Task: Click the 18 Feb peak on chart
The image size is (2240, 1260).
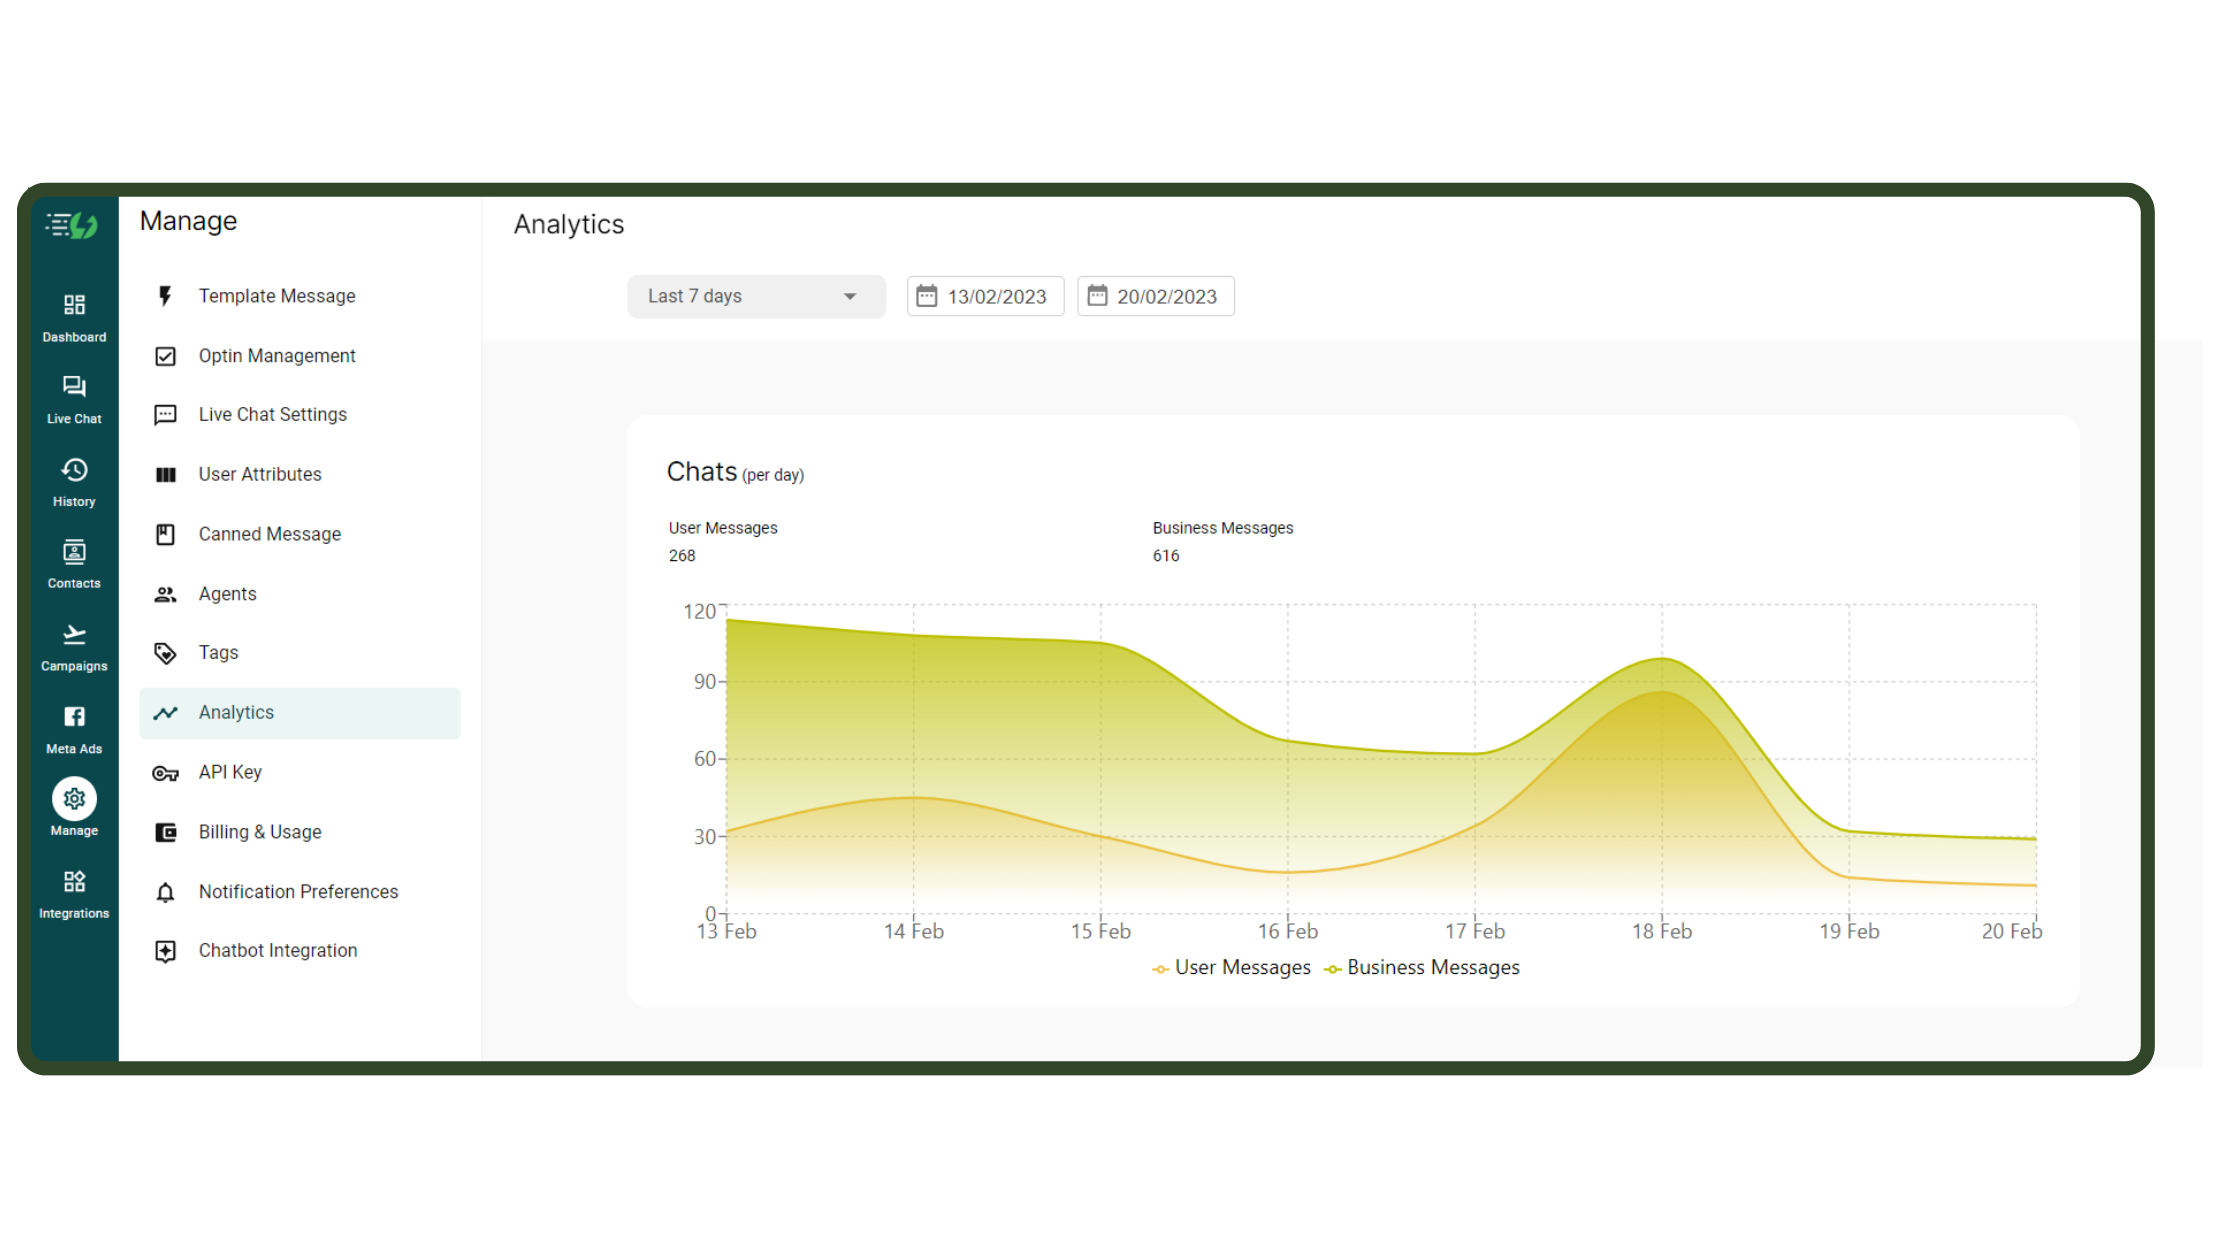Action: [1662, 660]
